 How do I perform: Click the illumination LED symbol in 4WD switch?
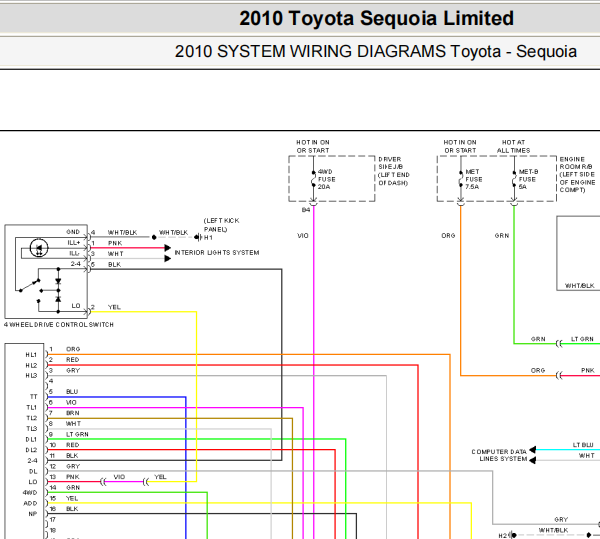tap(39, 248)
